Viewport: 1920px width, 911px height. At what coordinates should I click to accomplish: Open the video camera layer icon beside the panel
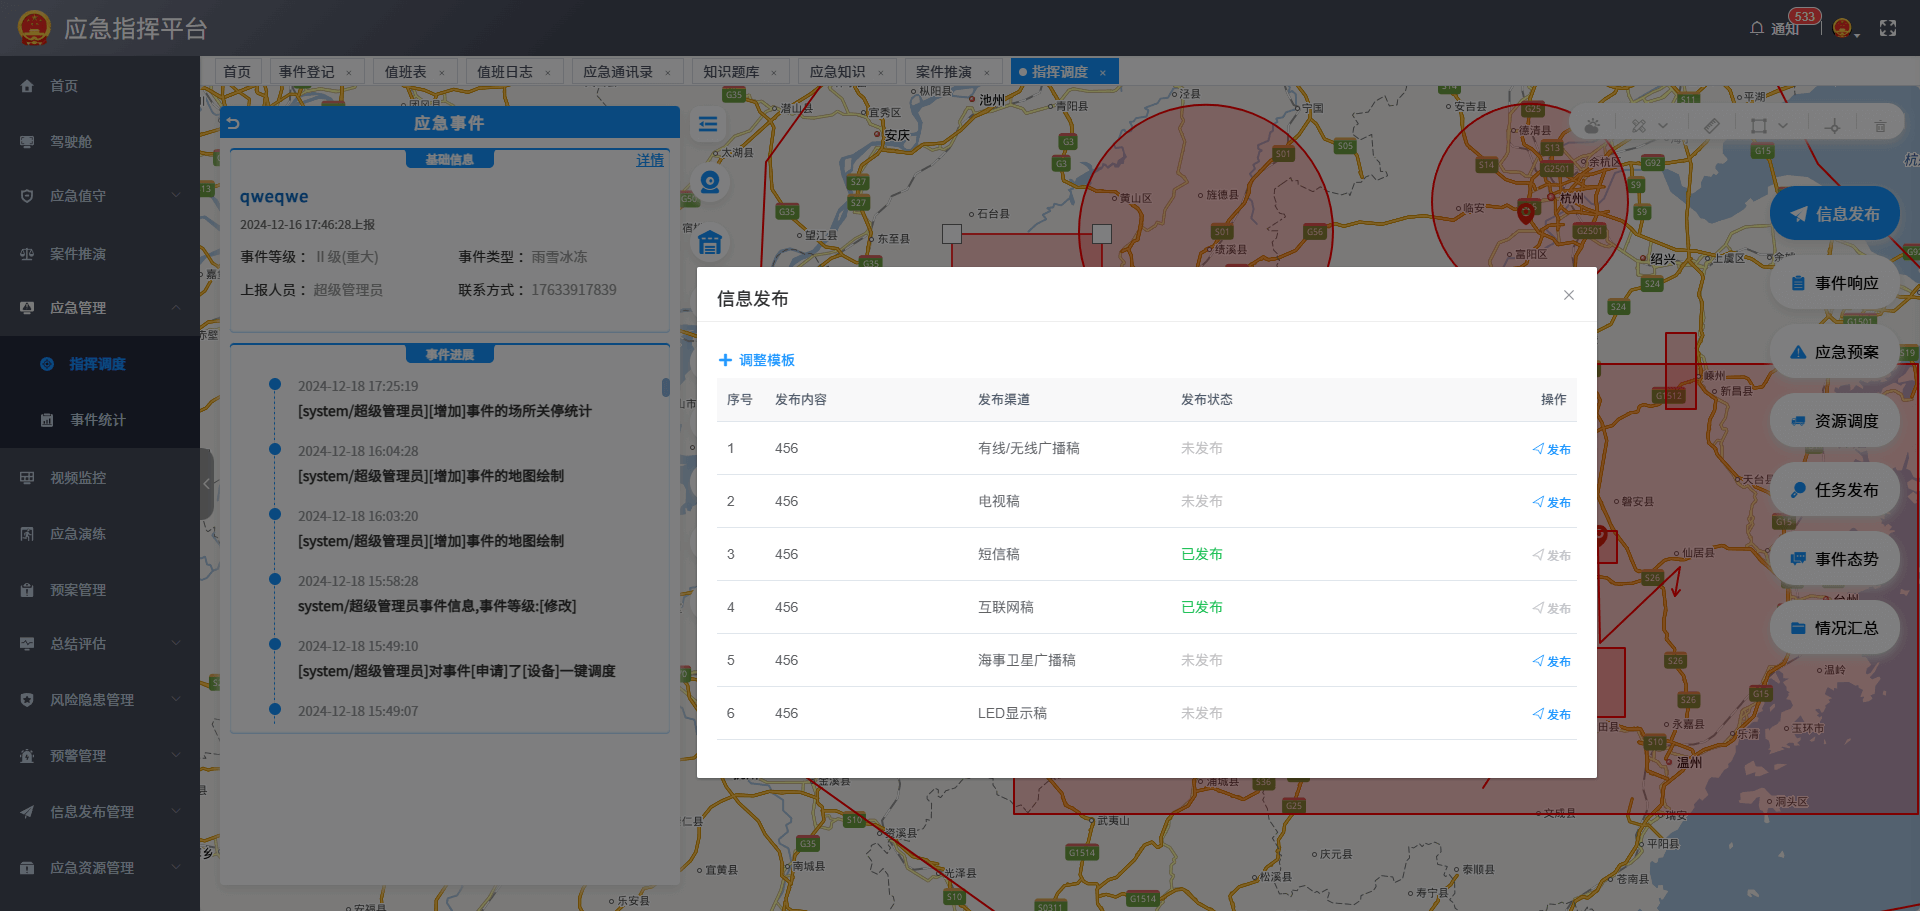point(709,181)
